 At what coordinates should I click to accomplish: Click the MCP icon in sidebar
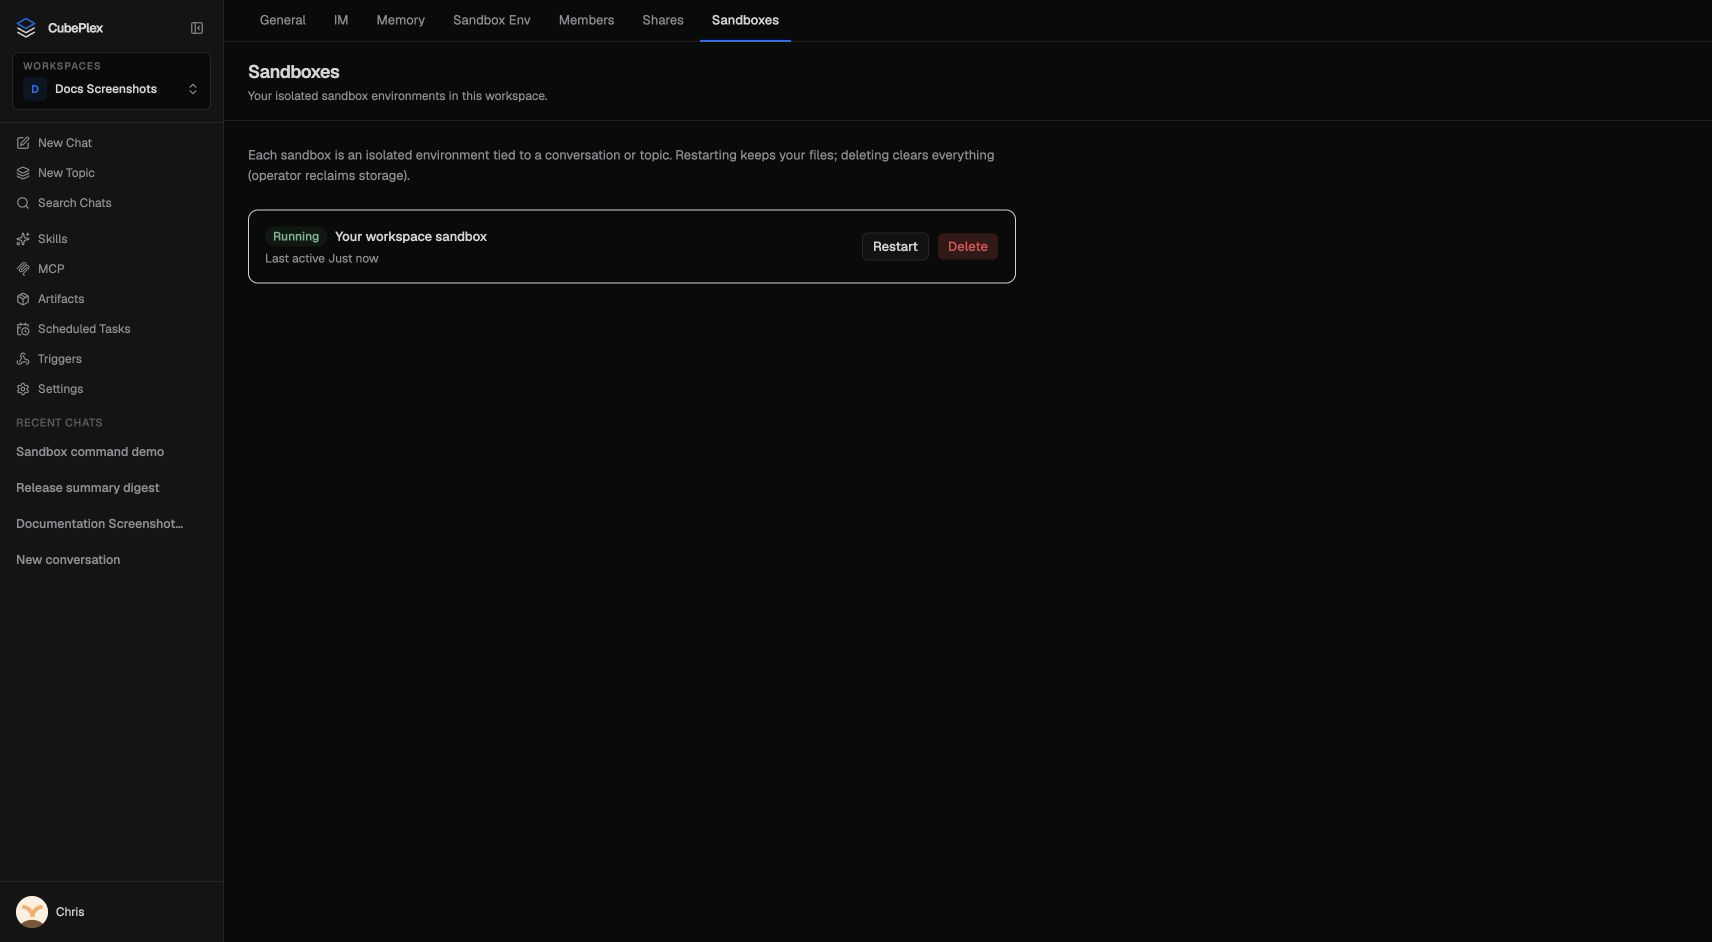pyautogui.click(x=23, y=269)
